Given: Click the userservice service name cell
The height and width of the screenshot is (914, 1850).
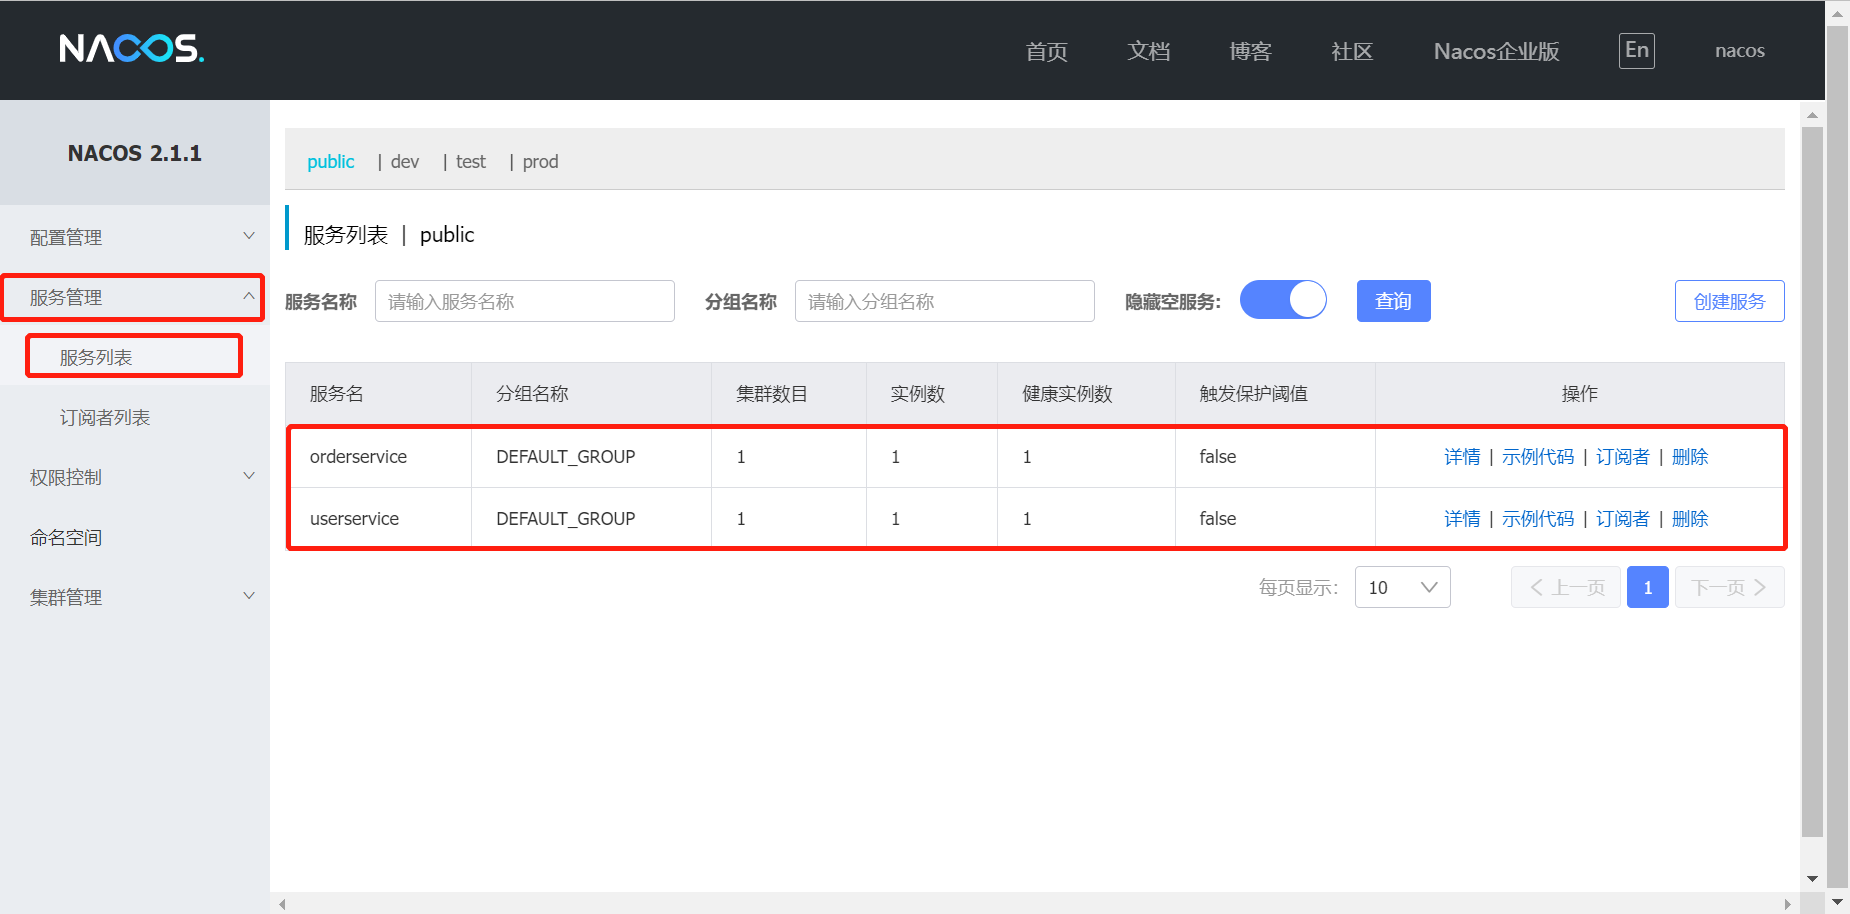Looking at the screenshot, I should [354, 518].
